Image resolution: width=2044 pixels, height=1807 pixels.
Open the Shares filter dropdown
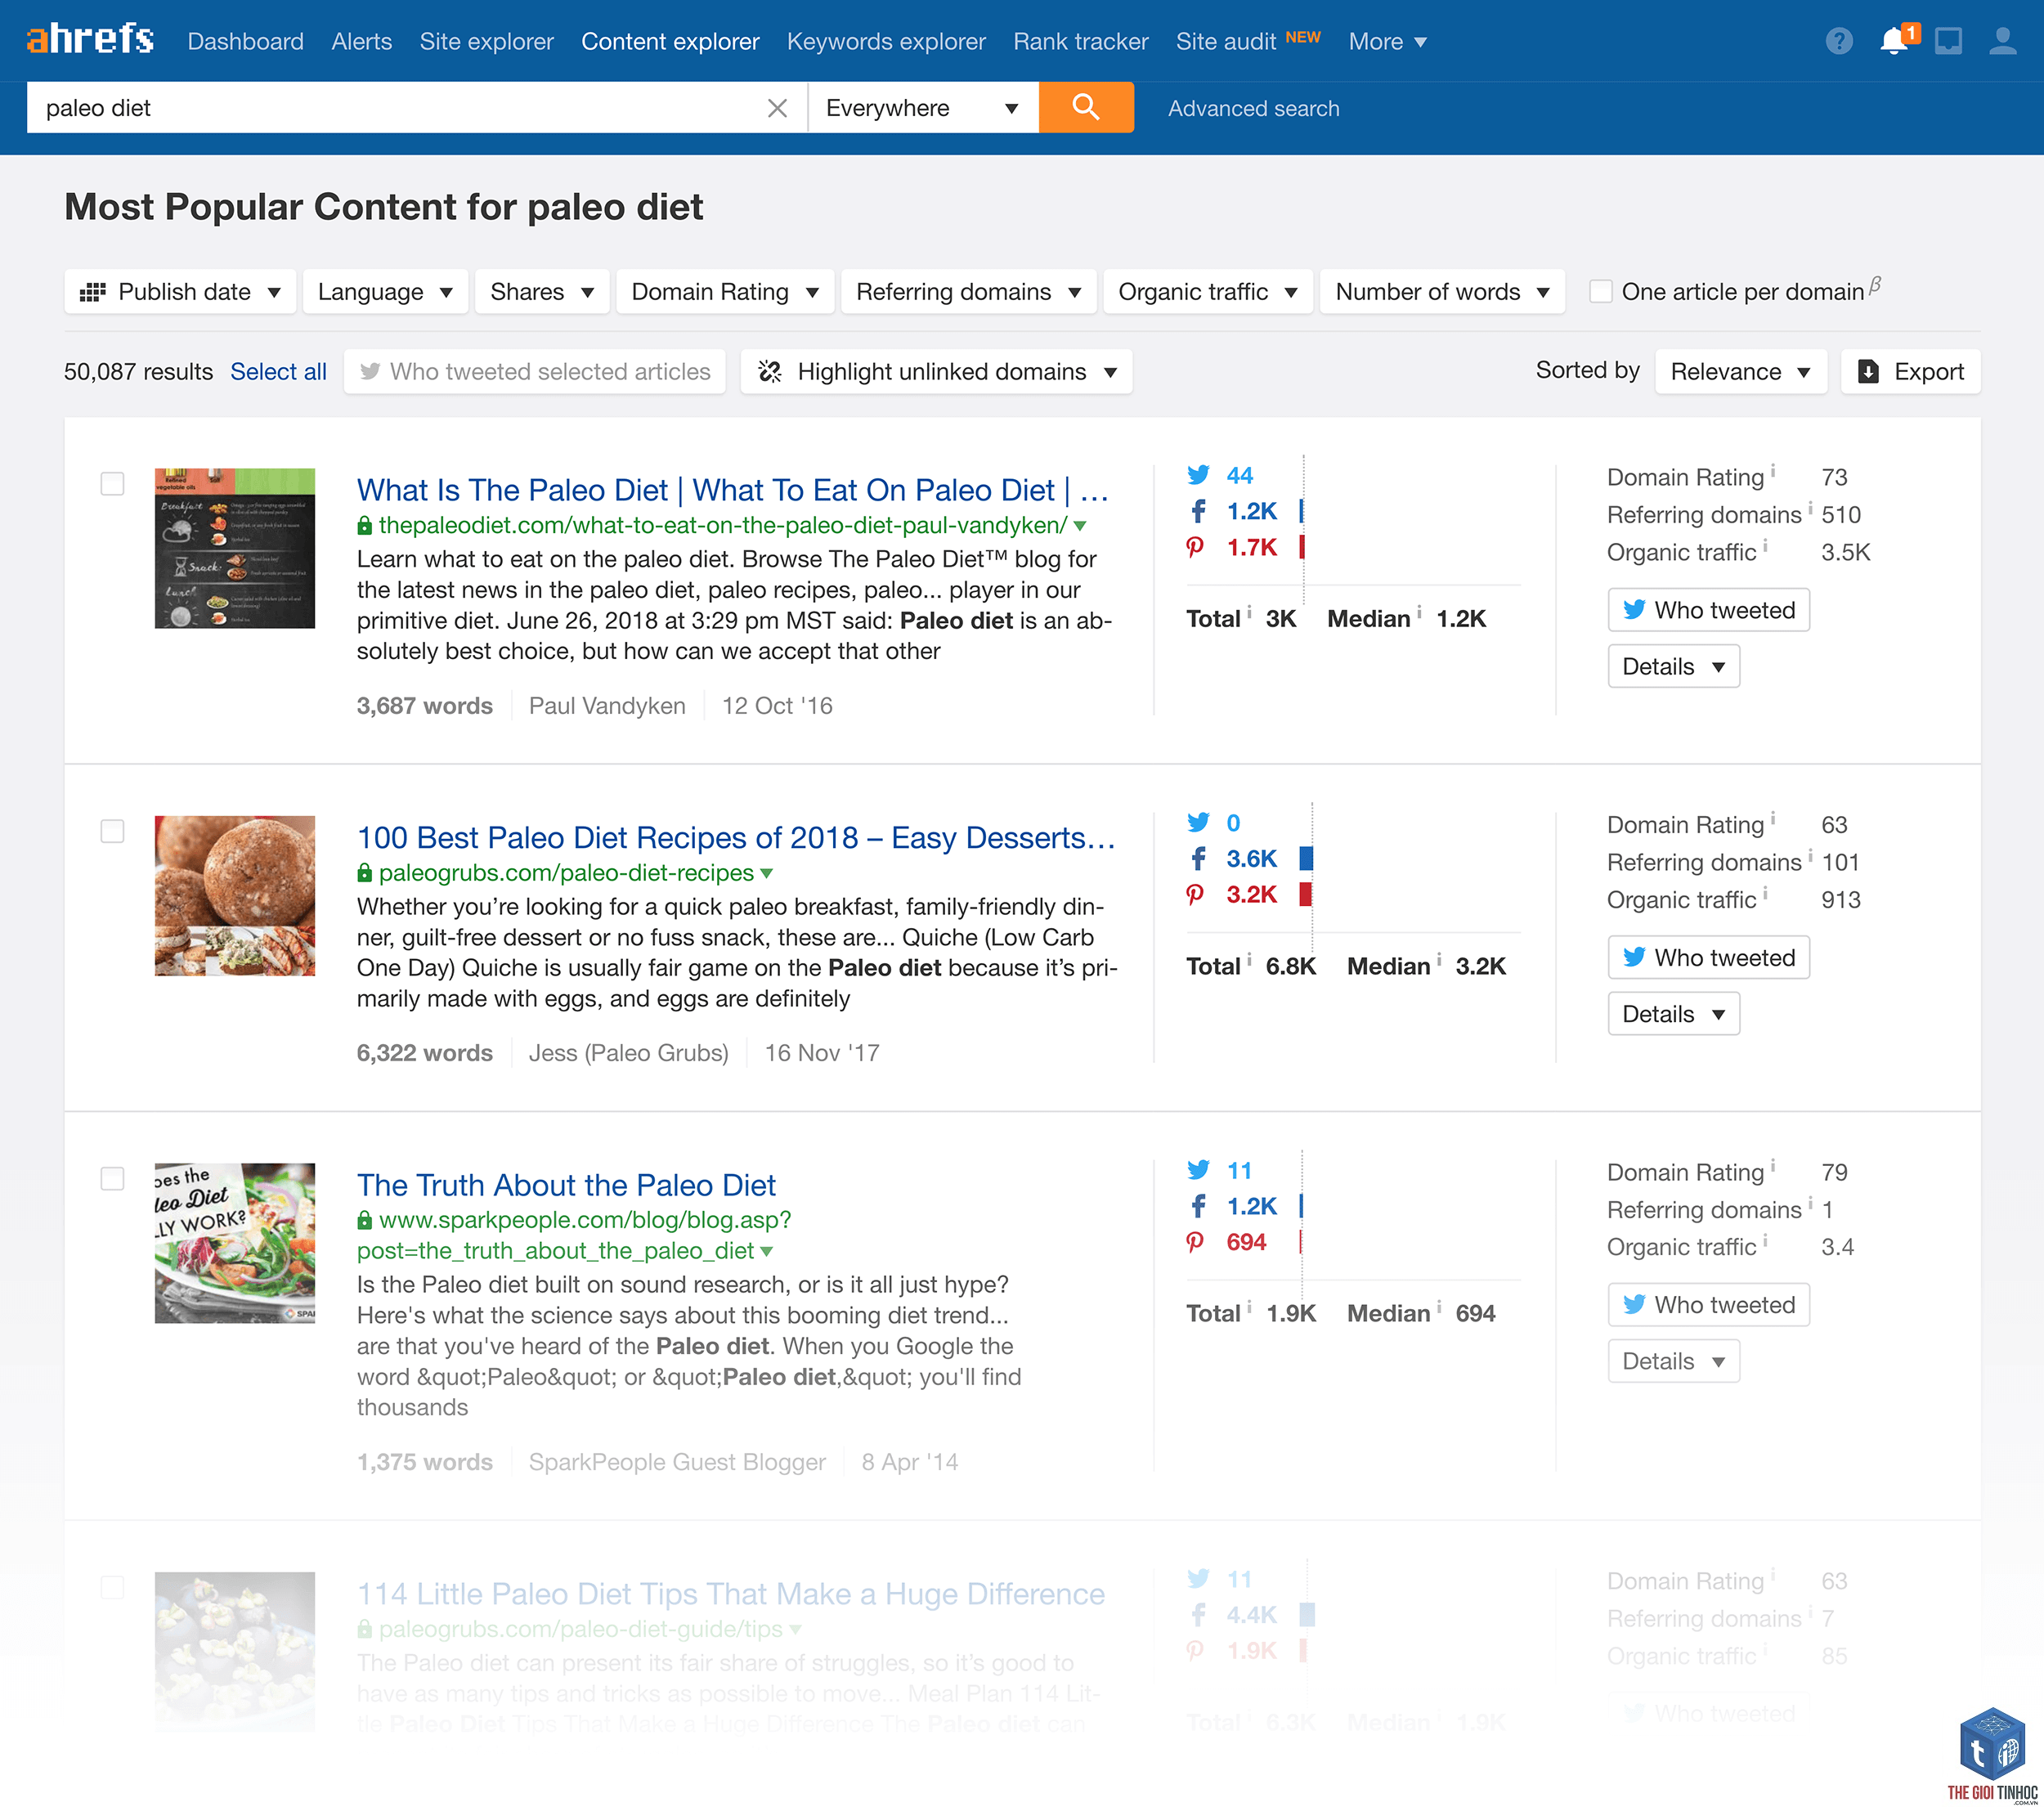542,292
